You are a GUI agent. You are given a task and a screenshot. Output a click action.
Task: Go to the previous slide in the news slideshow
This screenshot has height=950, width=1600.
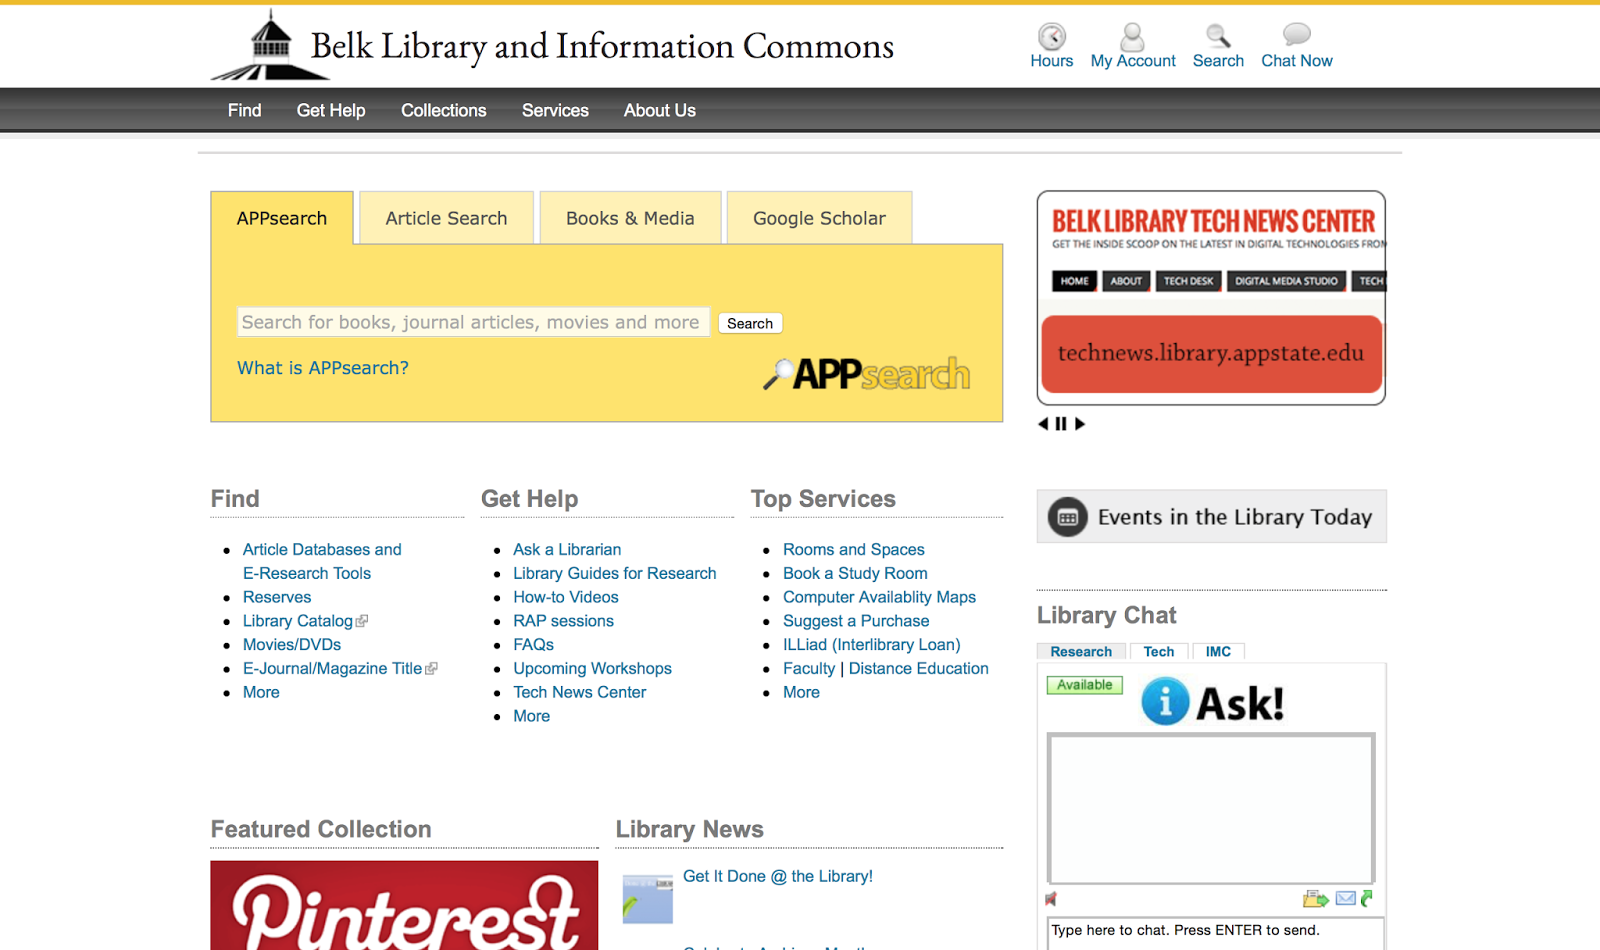[1043, 424]
